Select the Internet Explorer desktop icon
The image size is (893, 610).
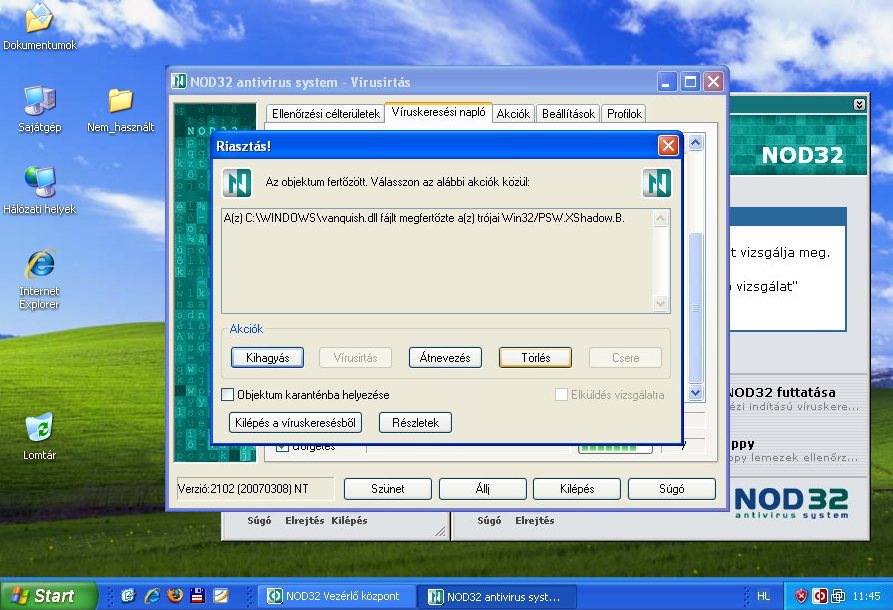(x=39, y=279)
